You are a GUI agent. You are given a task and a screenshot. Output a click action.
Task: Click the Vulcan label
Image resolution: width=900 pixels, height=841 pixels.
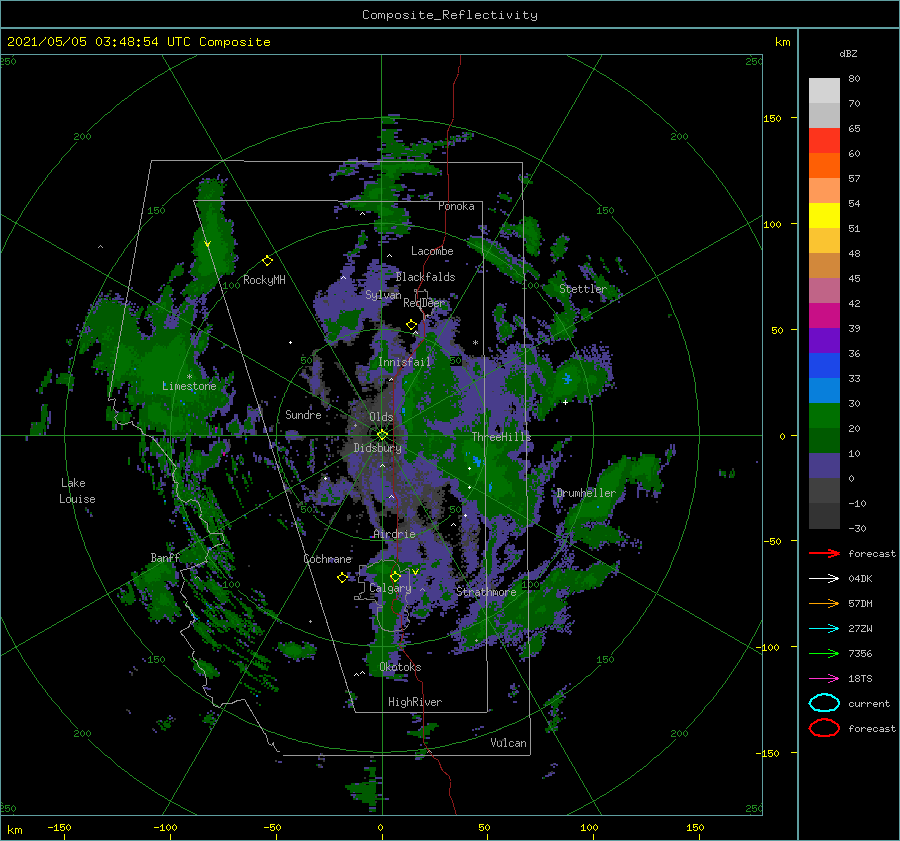(x=509, y=743)
